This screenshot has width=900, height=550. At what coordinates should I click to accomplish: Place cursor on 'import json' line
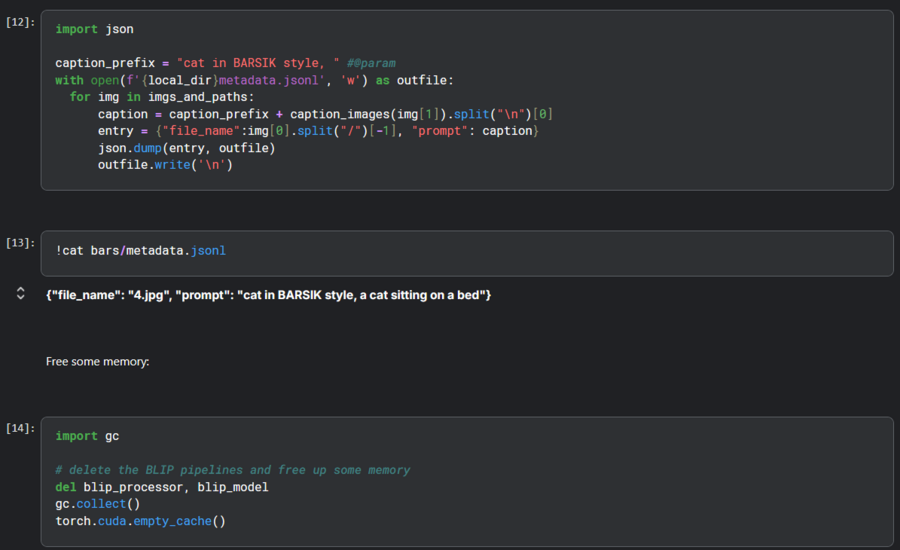(94, 30)
